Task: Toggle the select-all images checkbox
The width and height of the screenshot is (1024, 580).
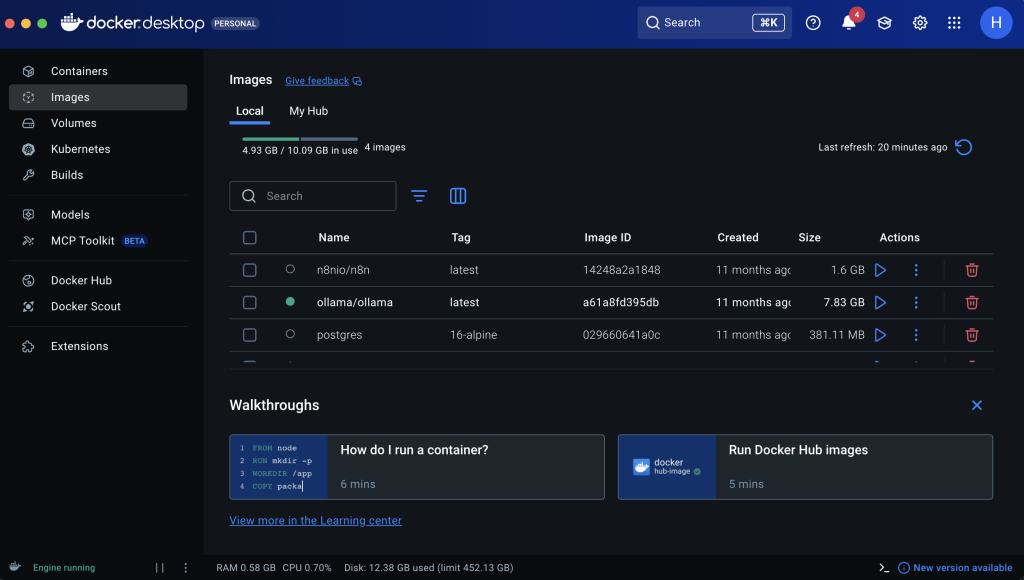Action: (x=249, y=238)
